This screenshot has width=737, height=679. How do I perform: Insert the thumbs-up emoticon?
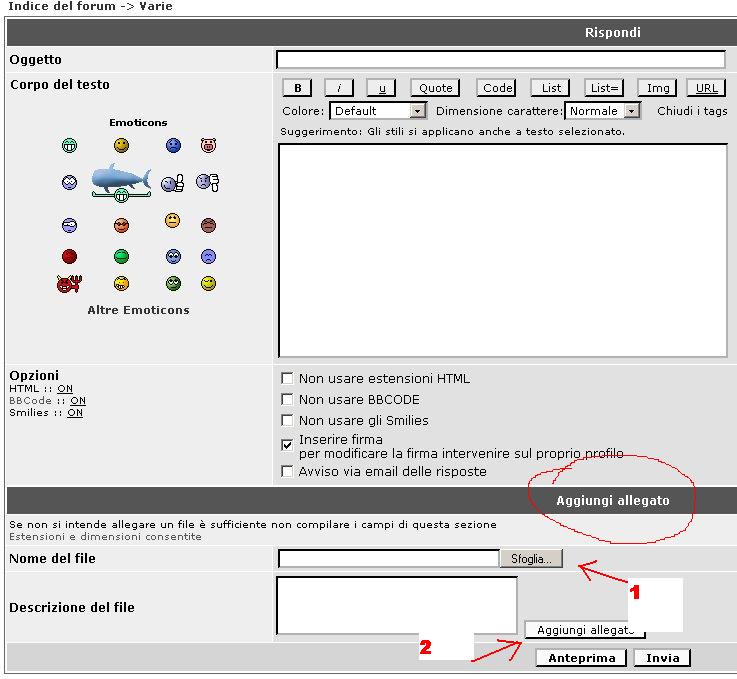[x=173, y=183]
